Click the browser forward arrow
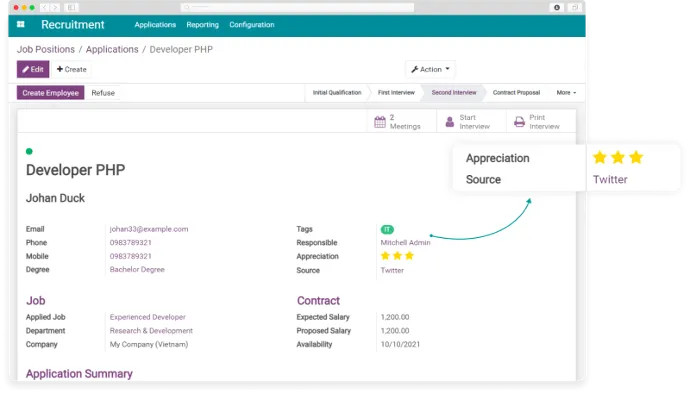The width and height of the screenshot is (690, 394). 55,7
